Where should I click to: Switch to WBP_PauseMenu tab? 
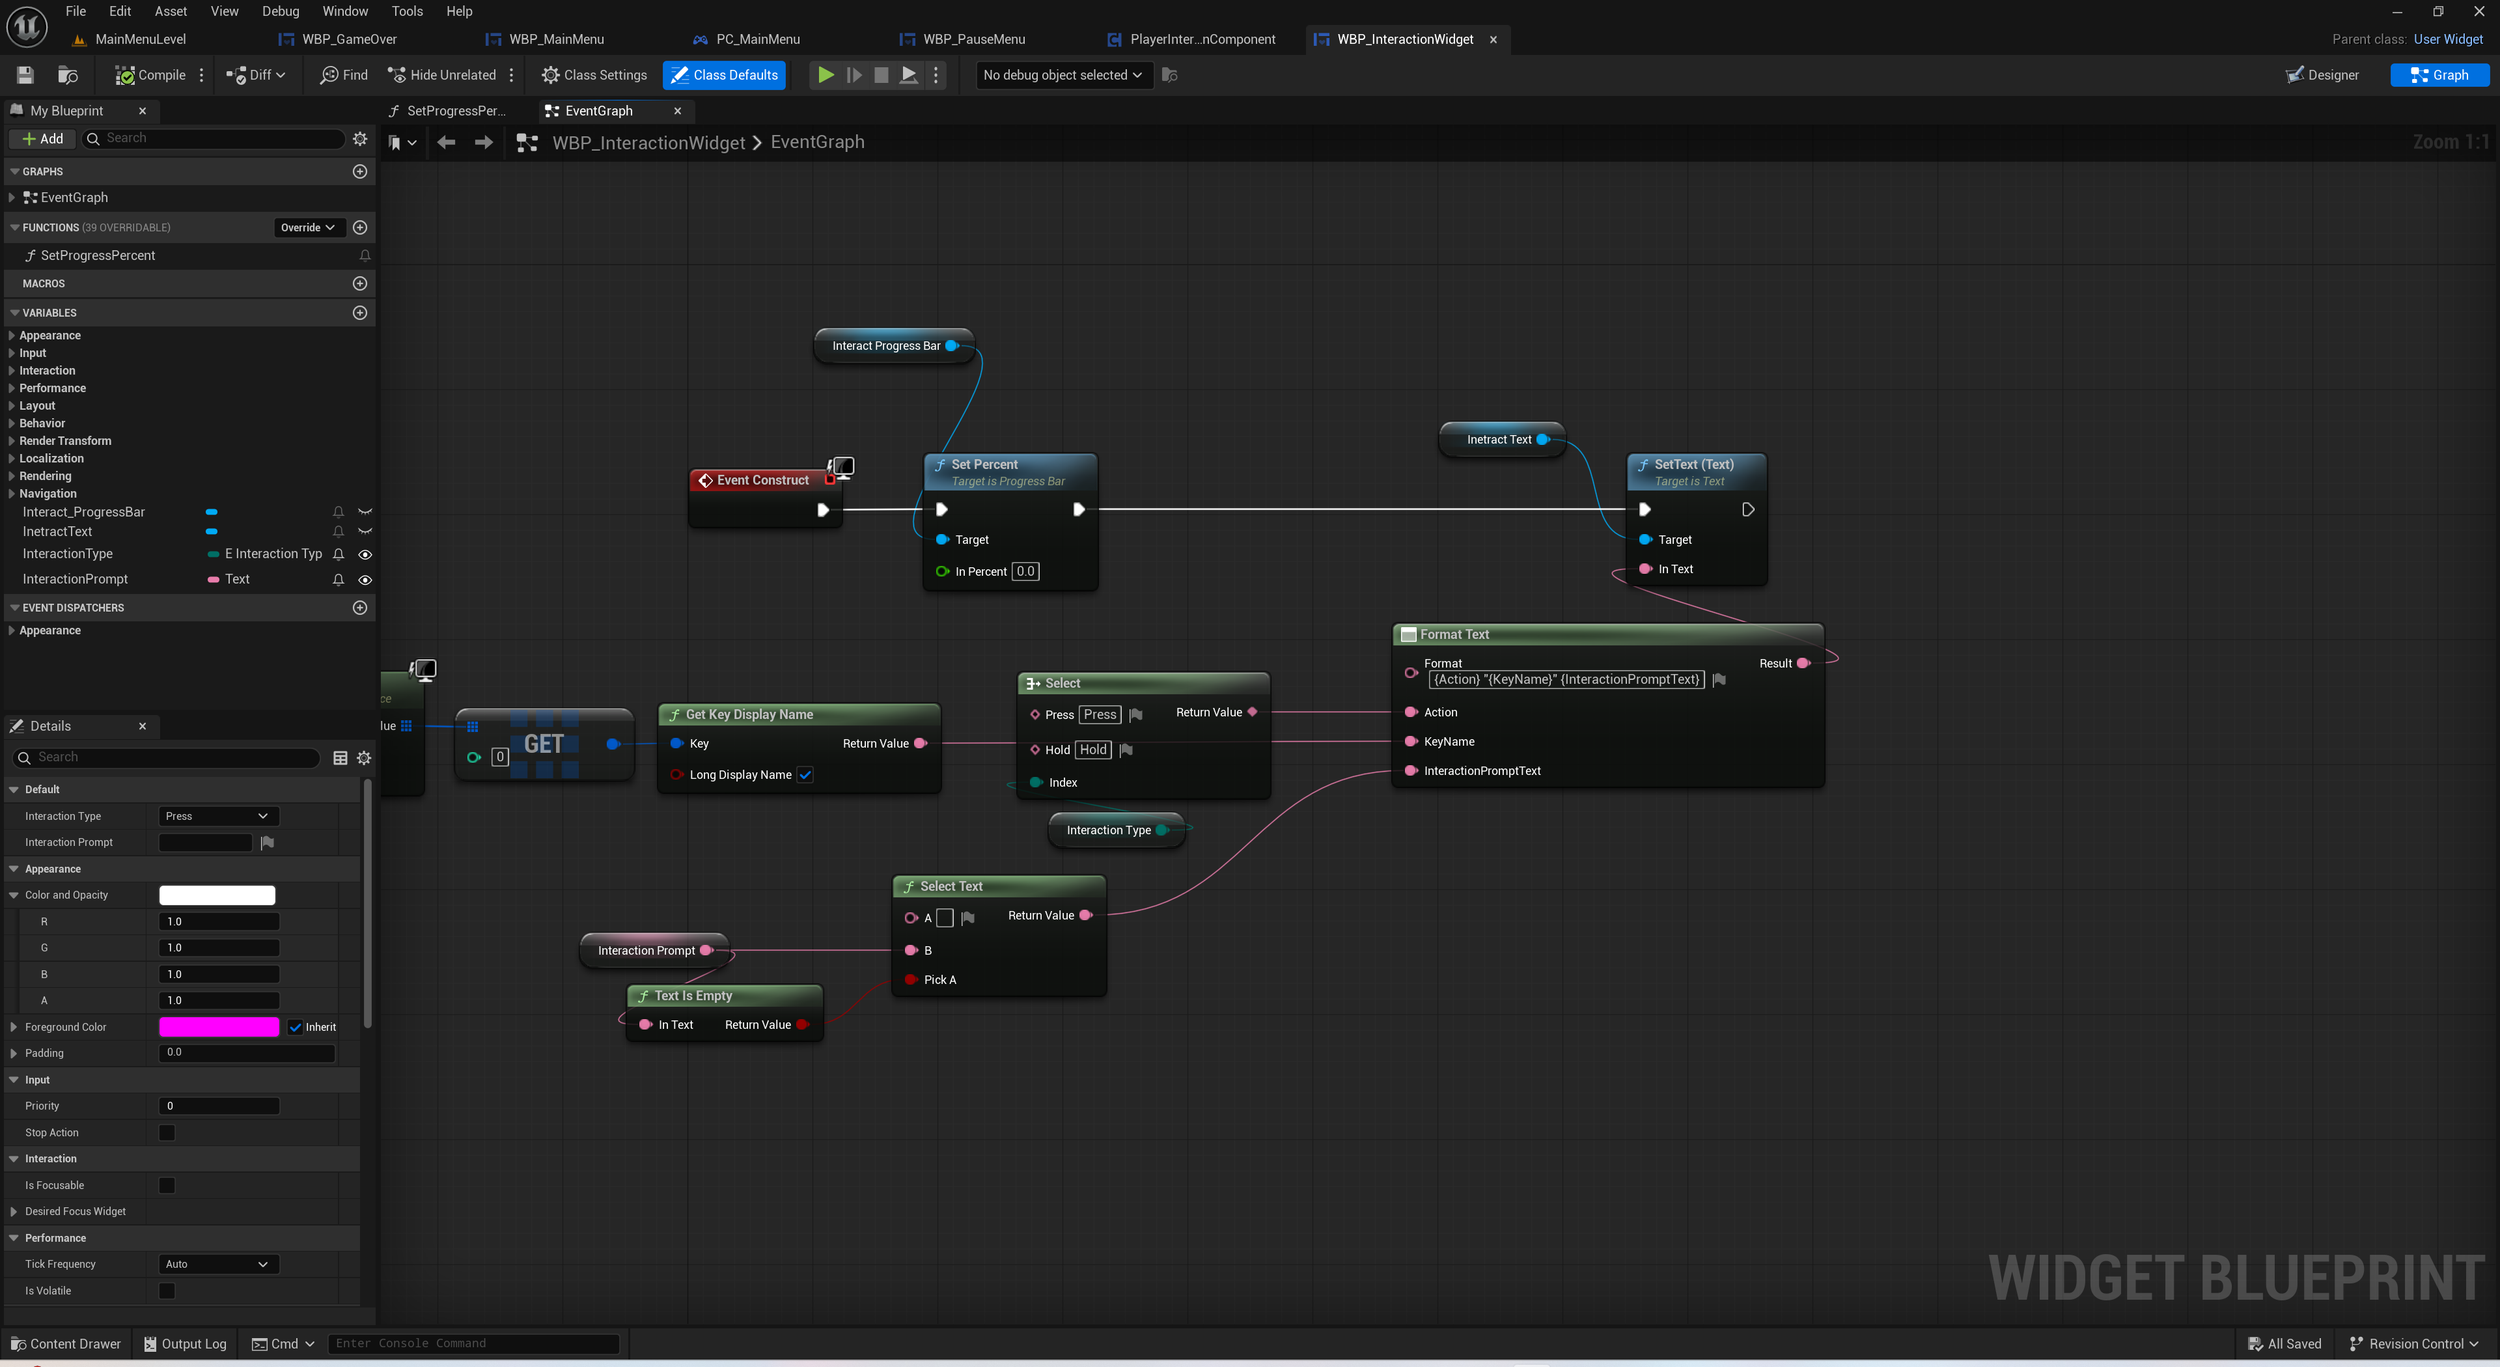click(973, 39)
